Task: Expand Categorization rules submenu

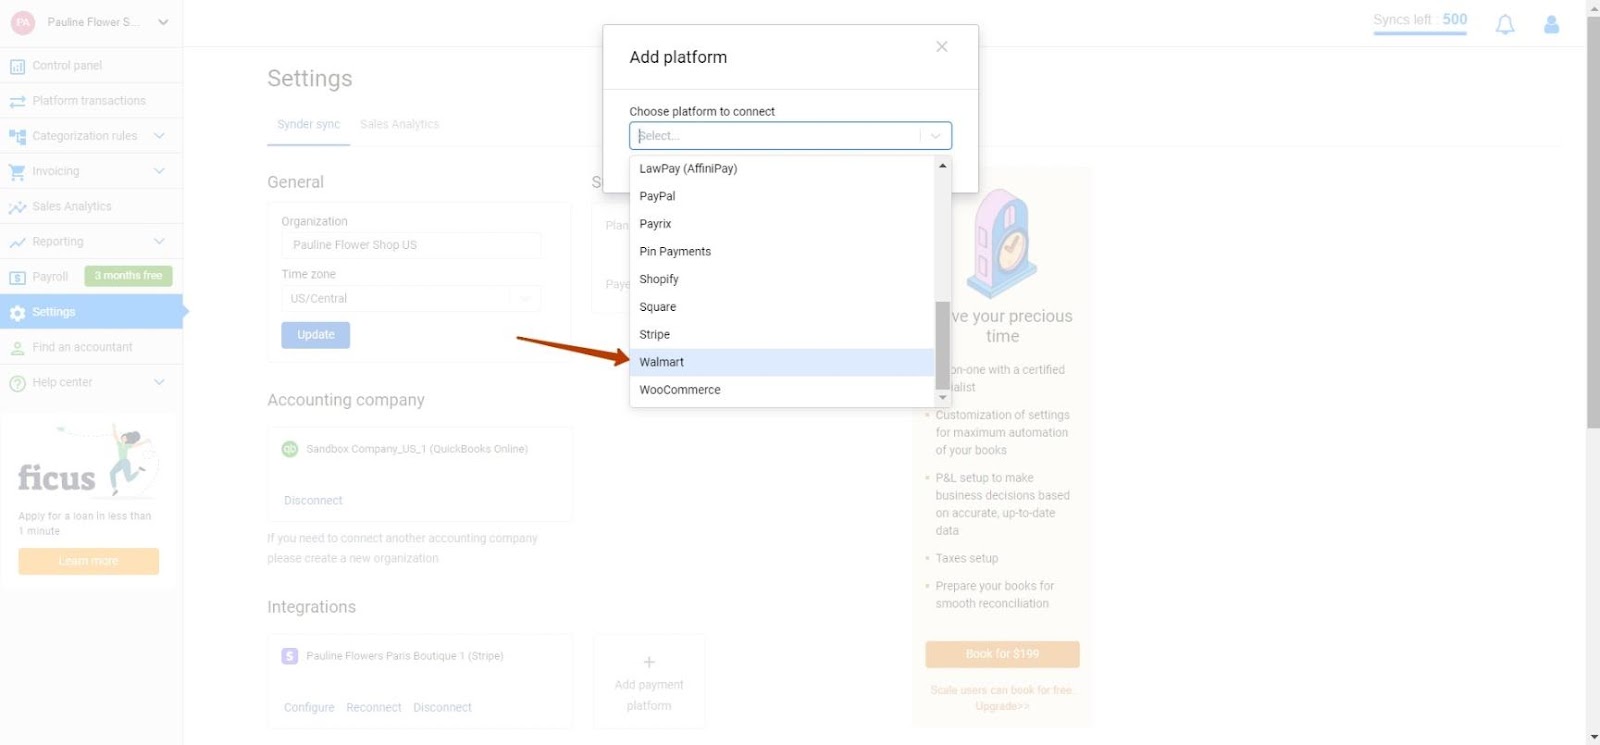Action: click(x=159, y=136)
